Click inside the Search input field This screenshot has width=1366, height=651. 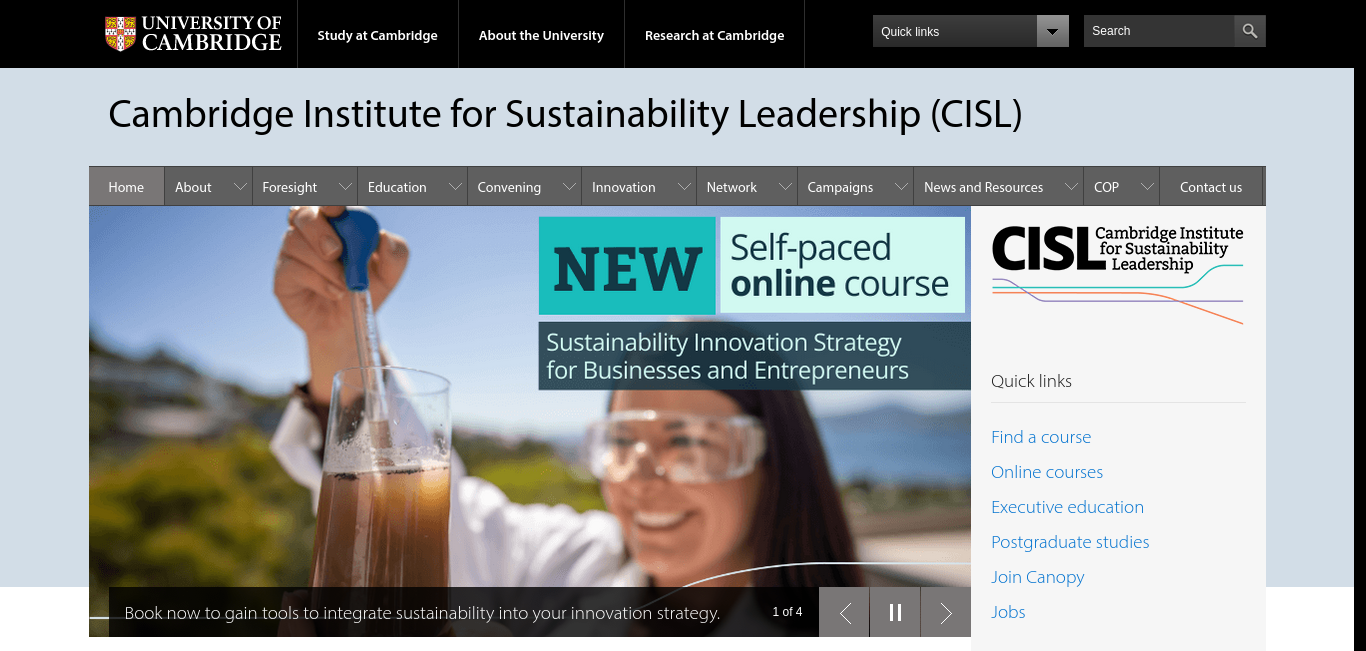(x=1159, y=31)
